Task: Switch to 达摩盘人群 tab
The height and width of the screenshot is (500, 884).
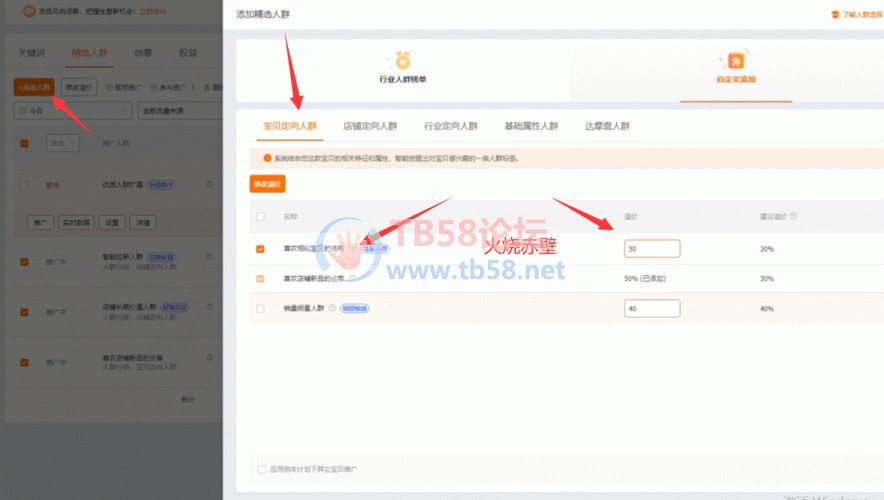Action: [607, 127]
